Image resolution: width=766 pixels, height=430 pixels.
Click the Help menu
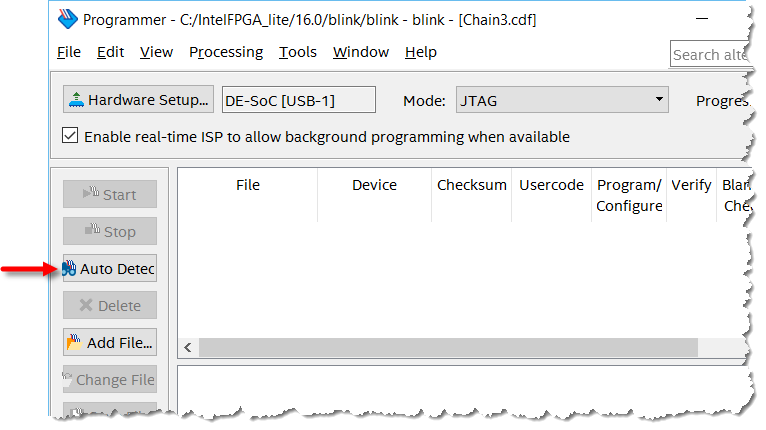[x=421, y=52]
